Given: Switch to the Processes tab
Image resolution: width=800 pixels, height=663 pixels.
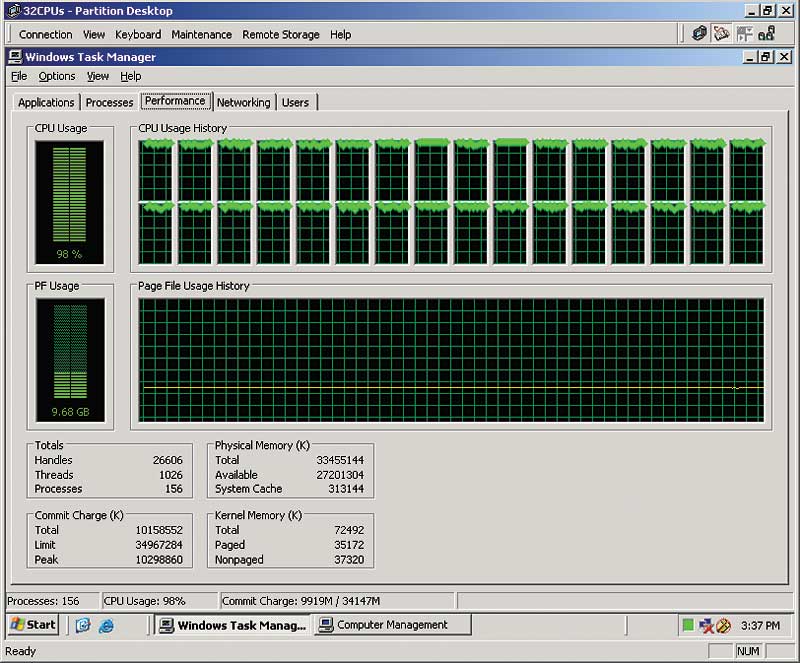Looking at the screenshot, I should click(109, 102).
